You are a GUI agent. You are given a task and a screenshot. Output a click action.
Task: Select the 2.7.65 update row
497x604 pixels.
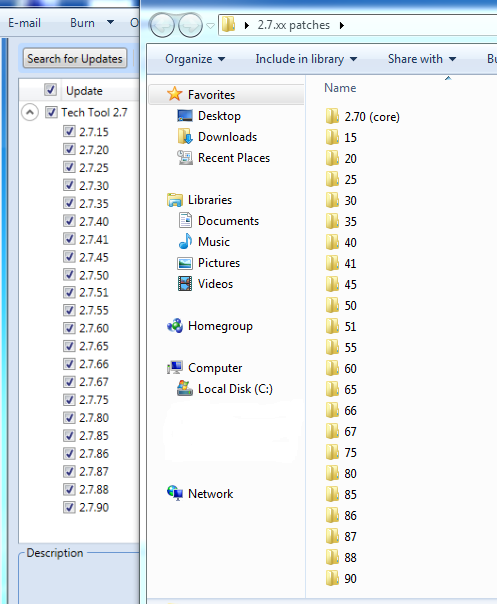[x=94, y=346]
